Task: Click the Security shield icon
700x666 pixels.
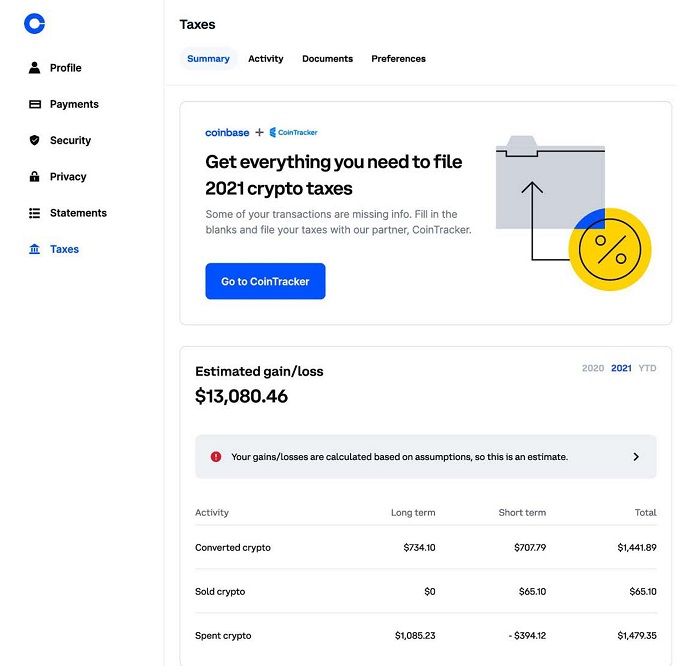Action: [35, 141]
